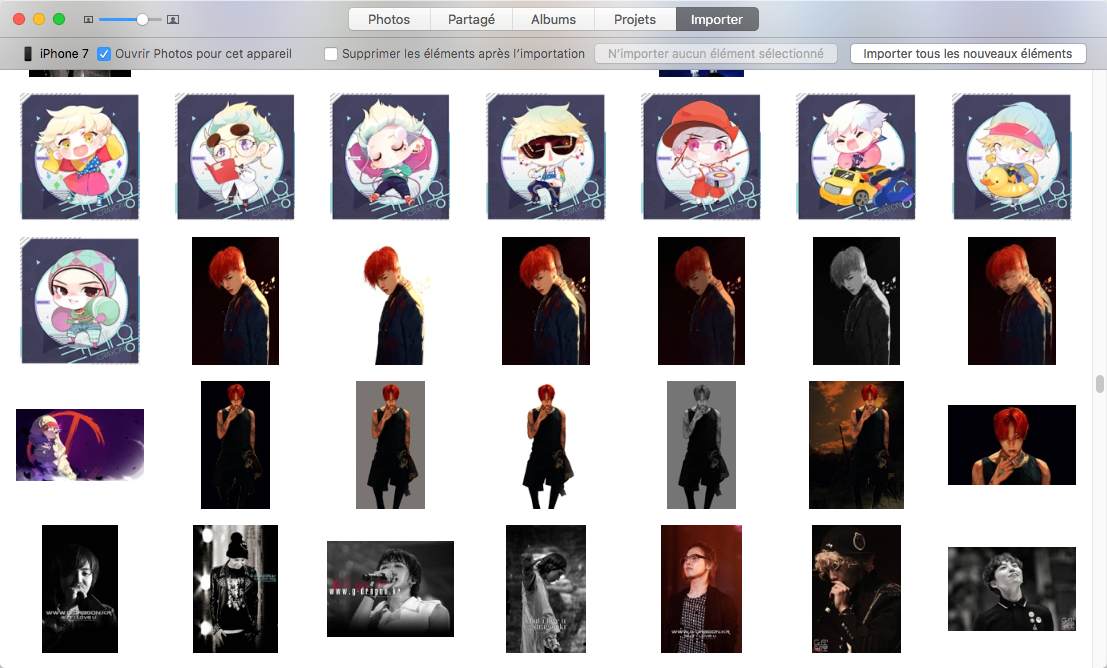This screenshot has height=668, width=1107.
Task: Select full-body red-haired photo on gray background
Action: coord(390,445)
